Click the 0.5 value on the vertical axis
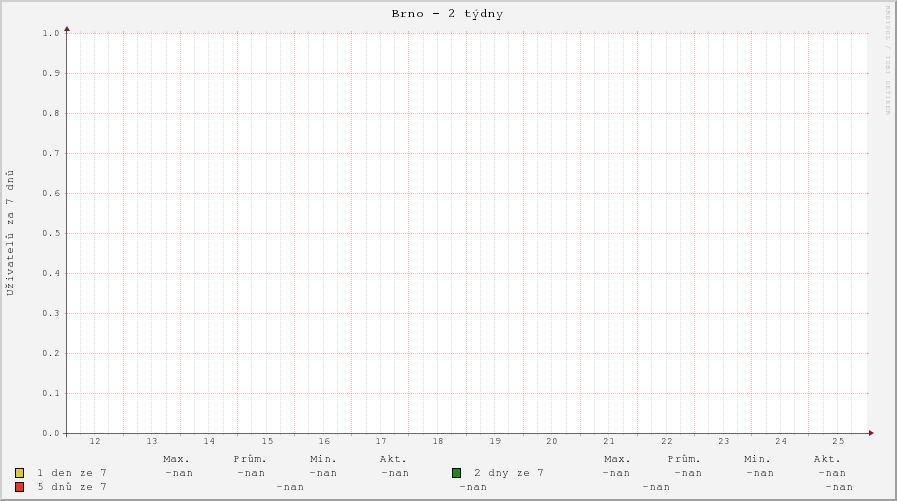 [x=51, y=234]
